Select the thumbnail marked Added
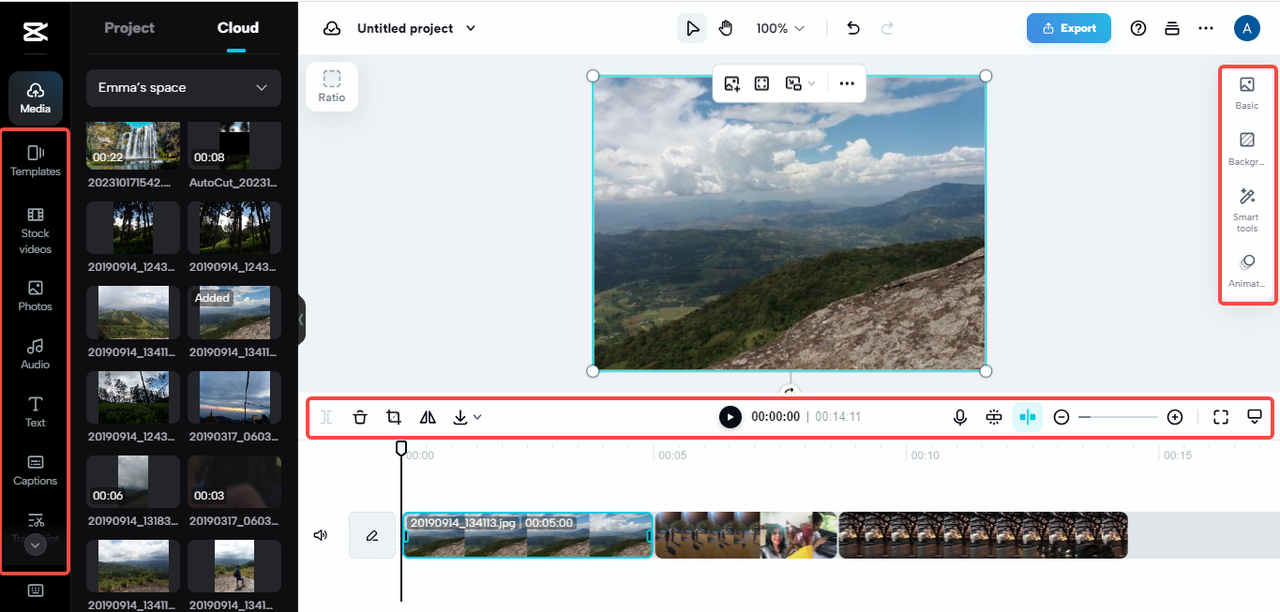This screenshot has width=1280, height=612. tap(235, 313)
